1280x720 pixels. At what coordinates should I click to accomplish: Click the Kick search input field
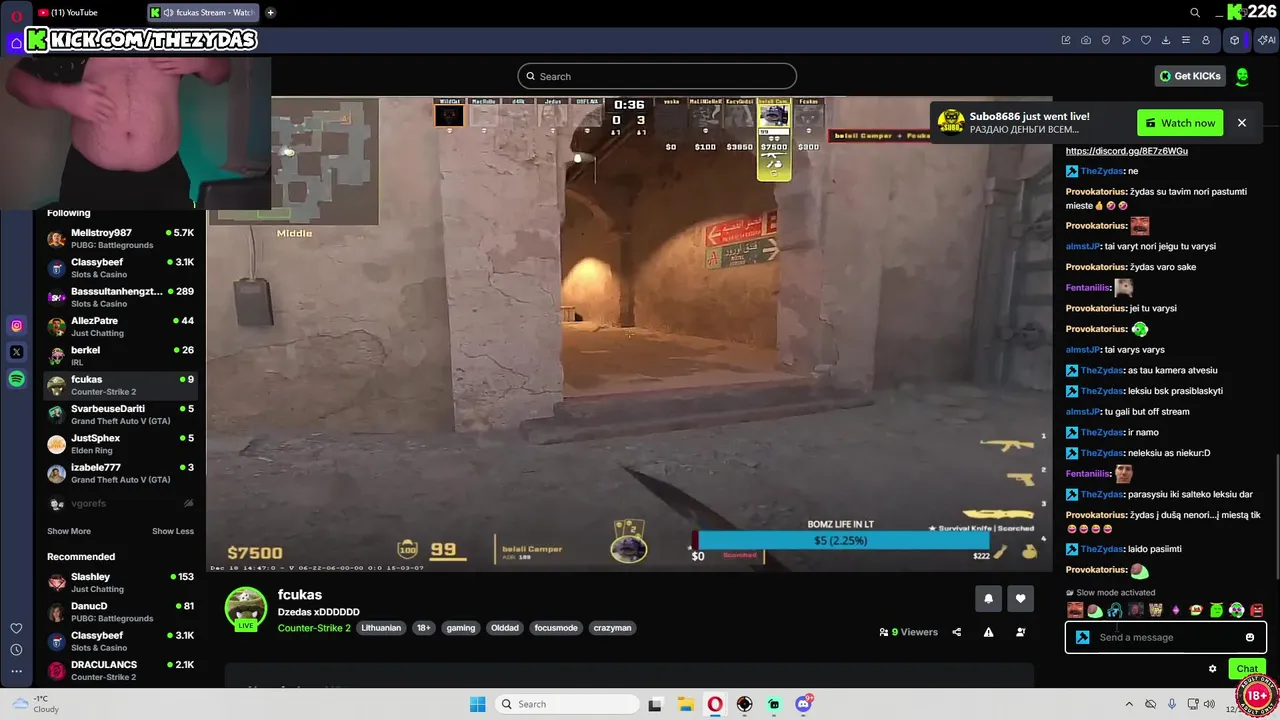pos(657,76)
